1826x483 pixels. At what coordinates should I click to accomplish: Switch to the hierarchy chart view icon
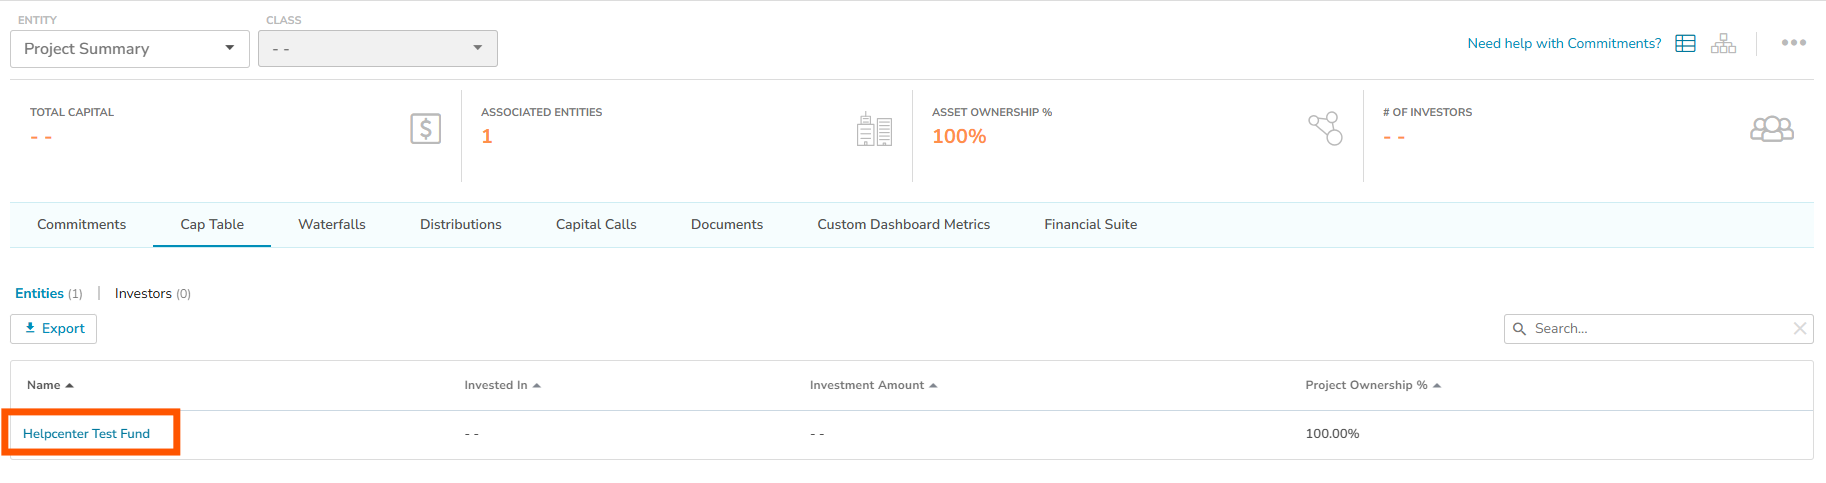(x=1723, y=44)
